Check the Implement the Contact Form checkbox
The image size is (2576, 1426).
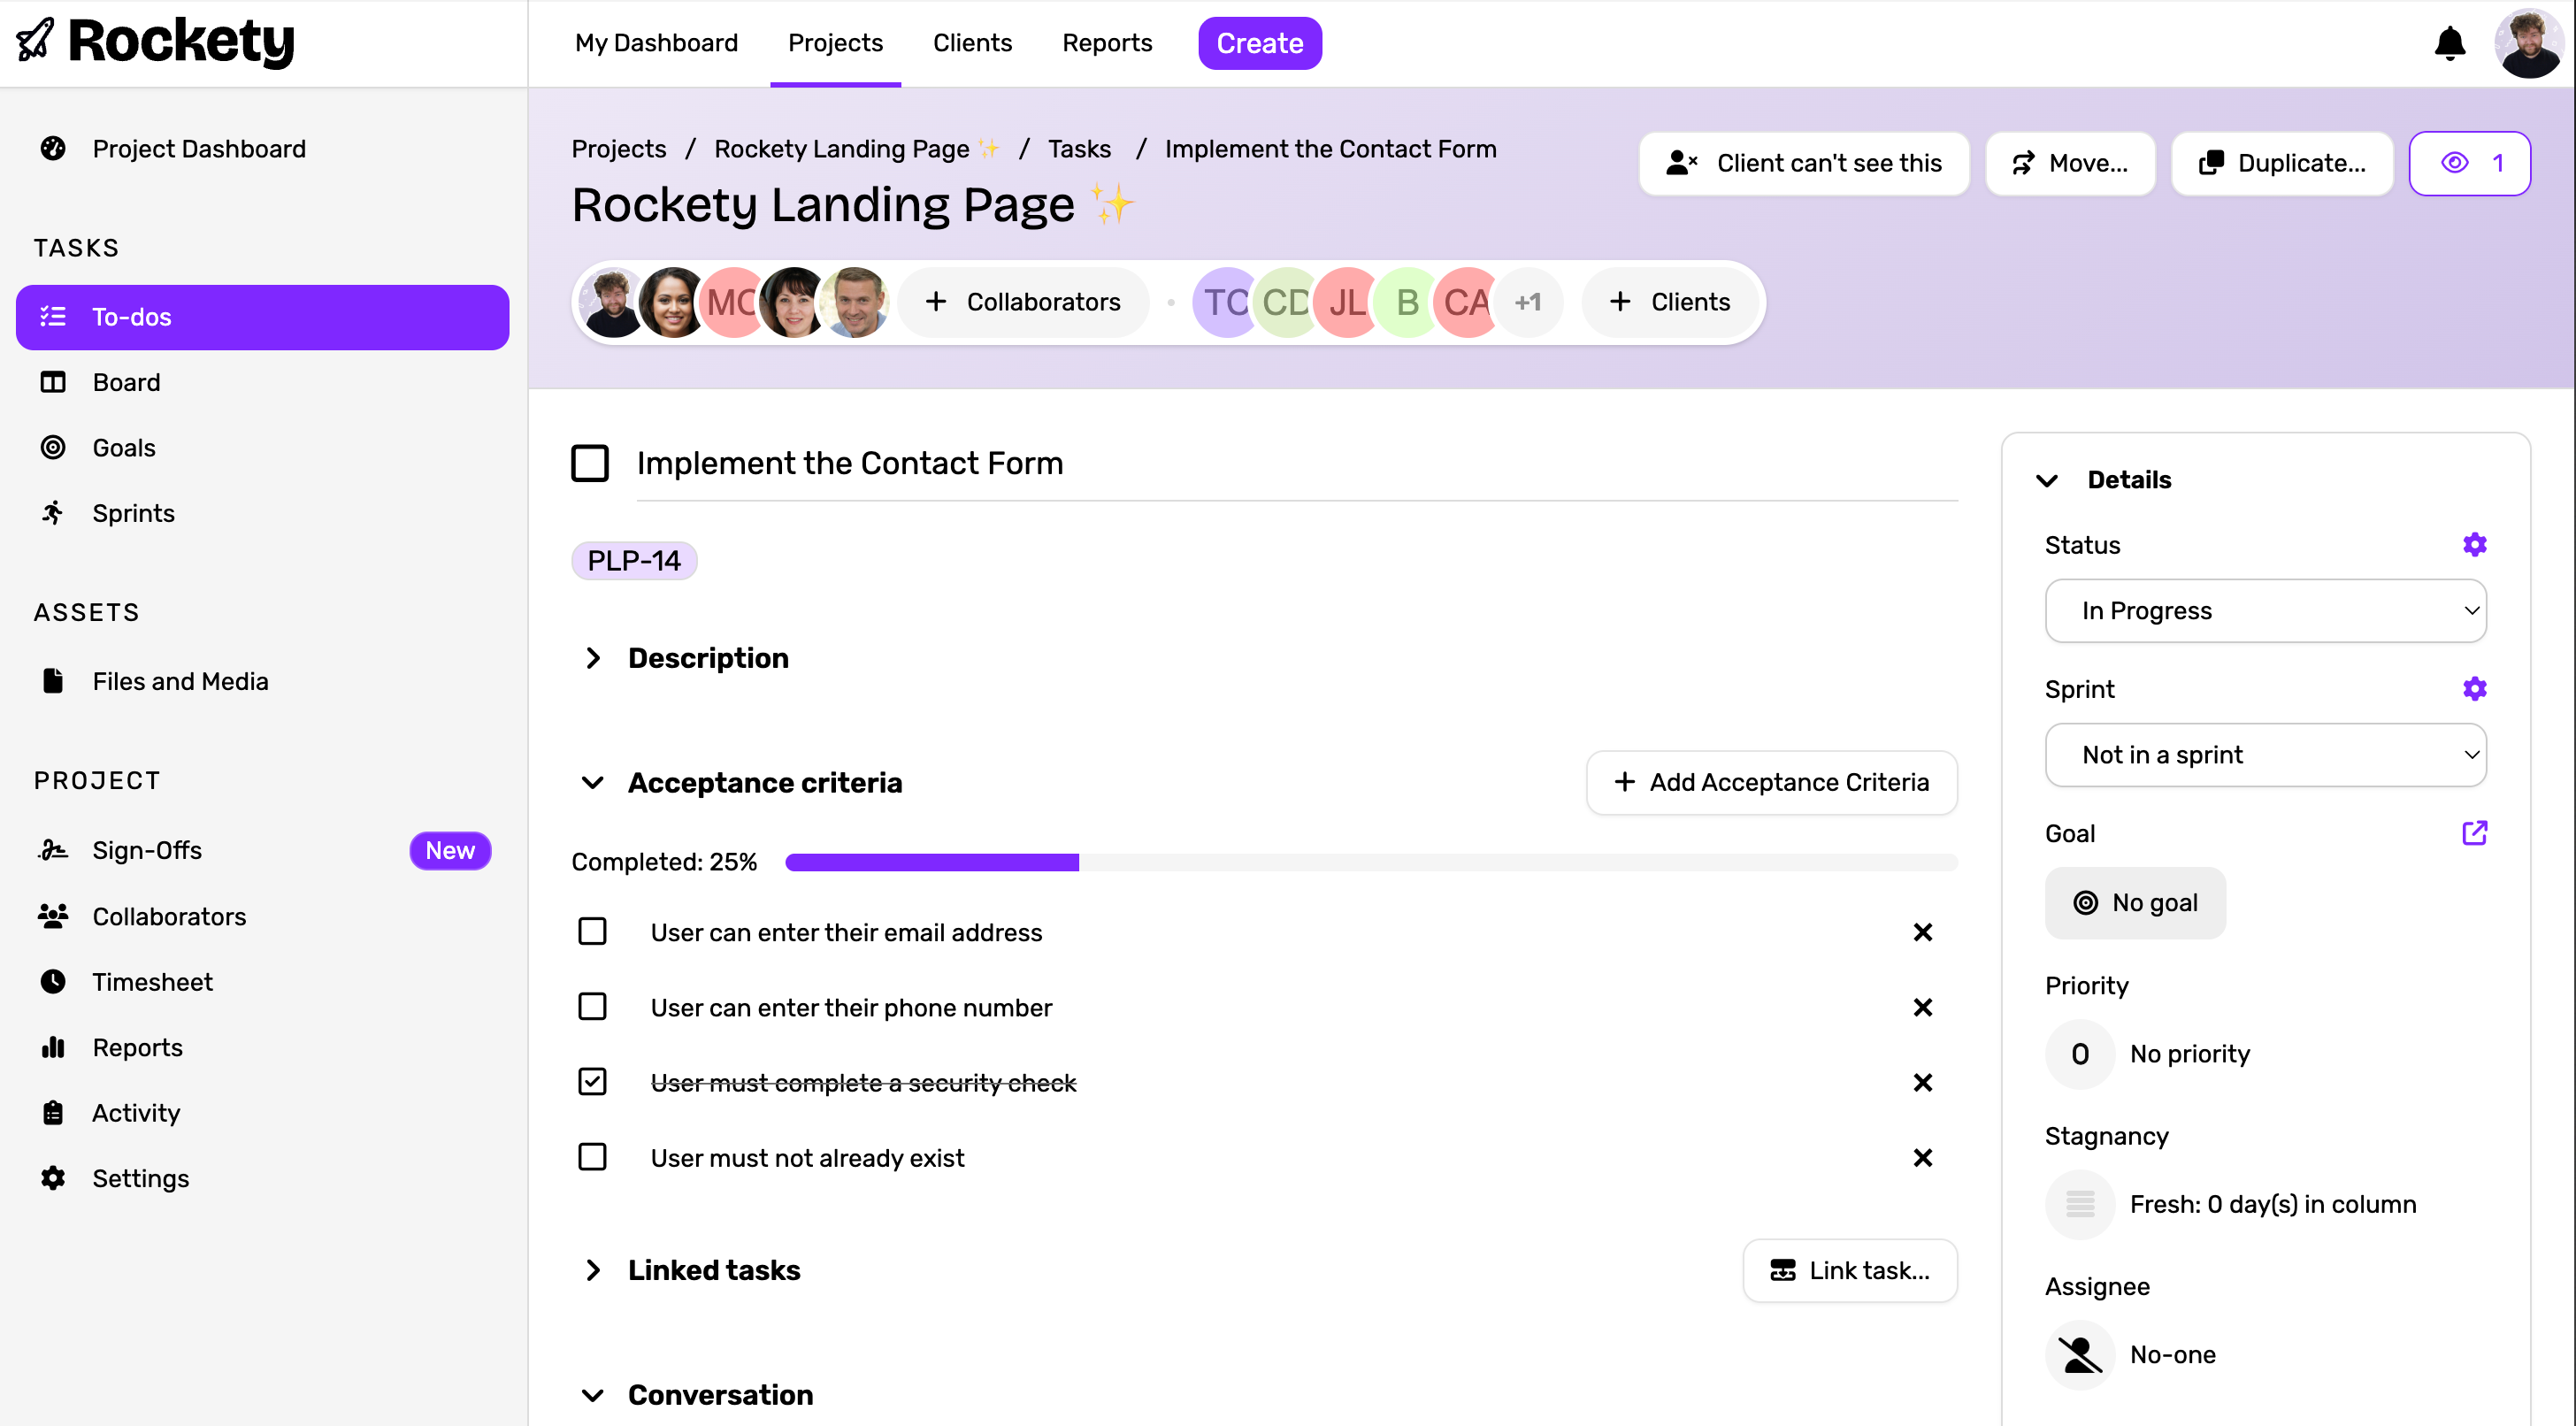tap(590, 463)
